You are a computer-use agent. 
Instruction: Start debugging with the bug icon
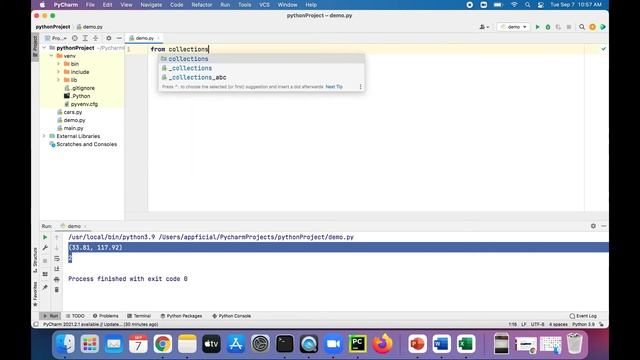point(548,27)
